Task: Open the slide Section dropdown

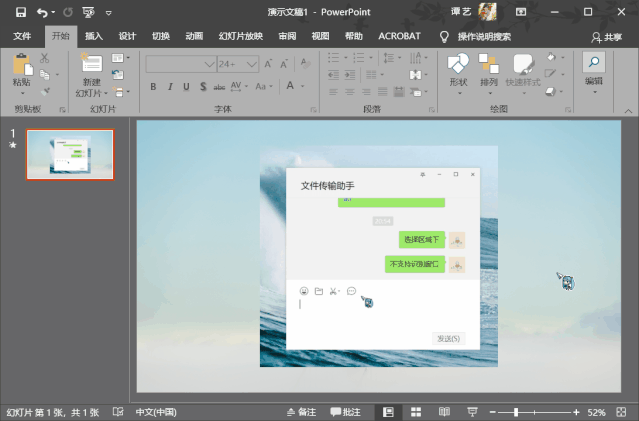Action: pyautogui.click(x=121, y=92)
